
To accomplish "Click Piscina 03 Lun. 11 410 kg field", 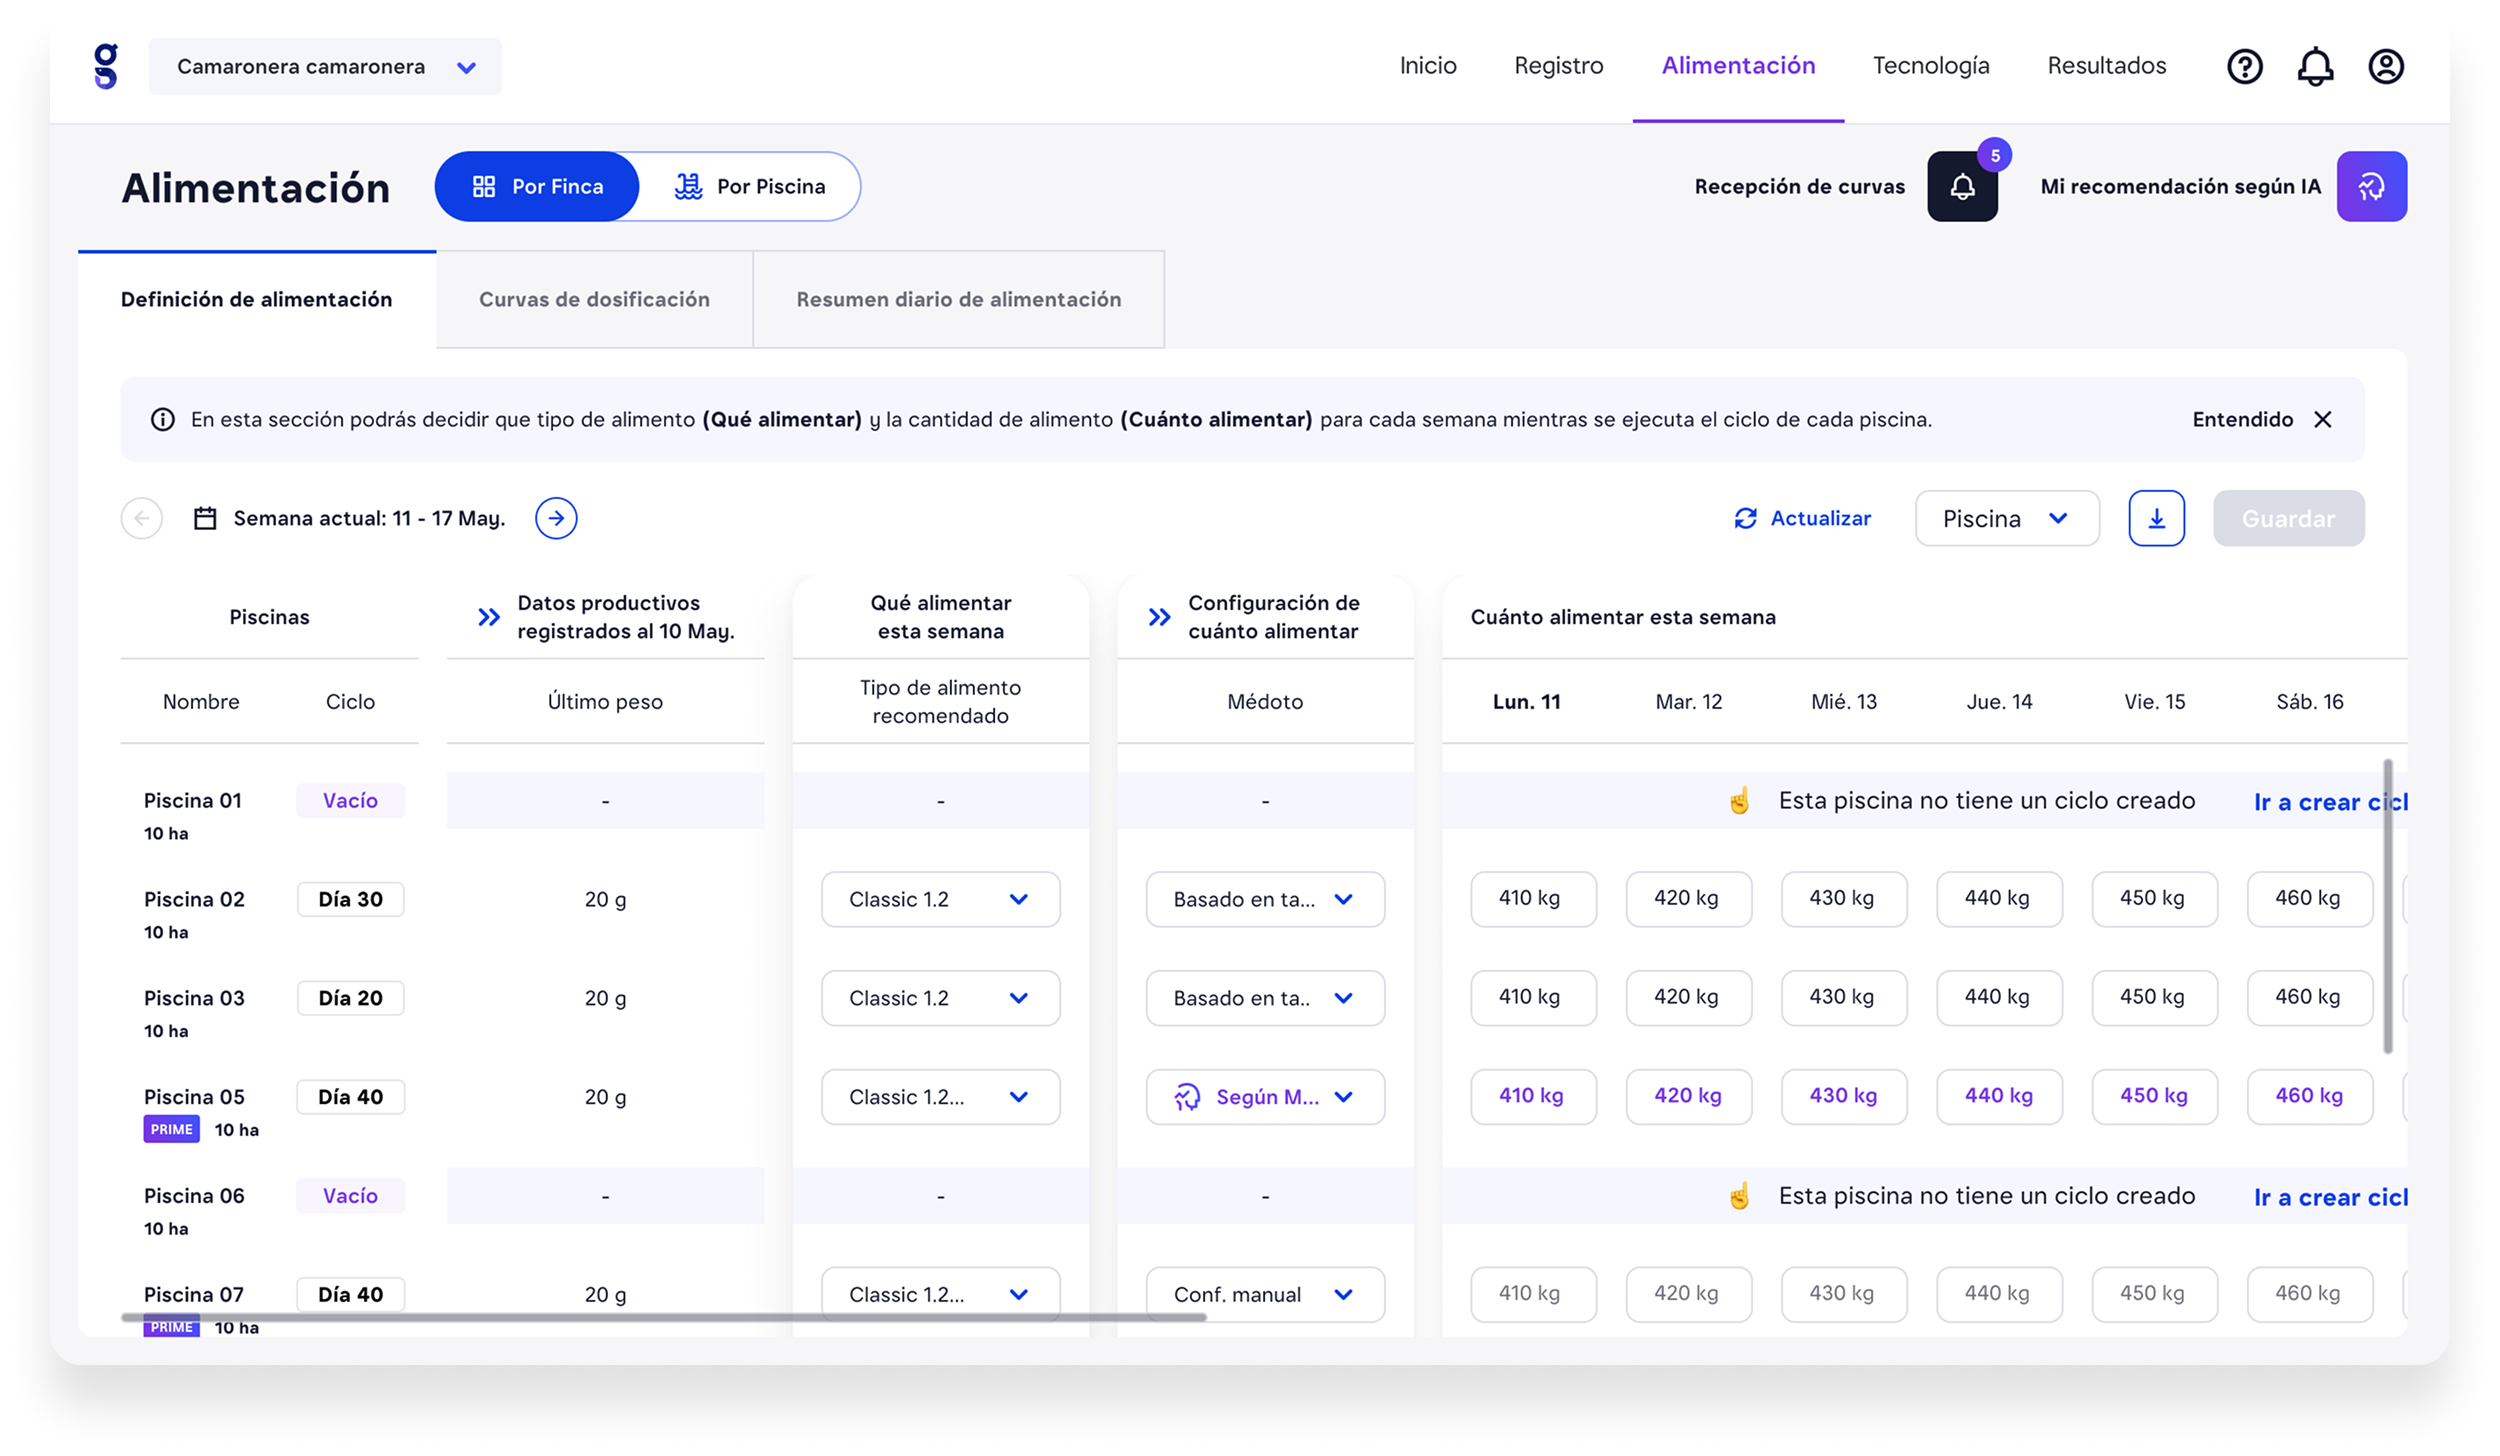I will [1533, 997].
